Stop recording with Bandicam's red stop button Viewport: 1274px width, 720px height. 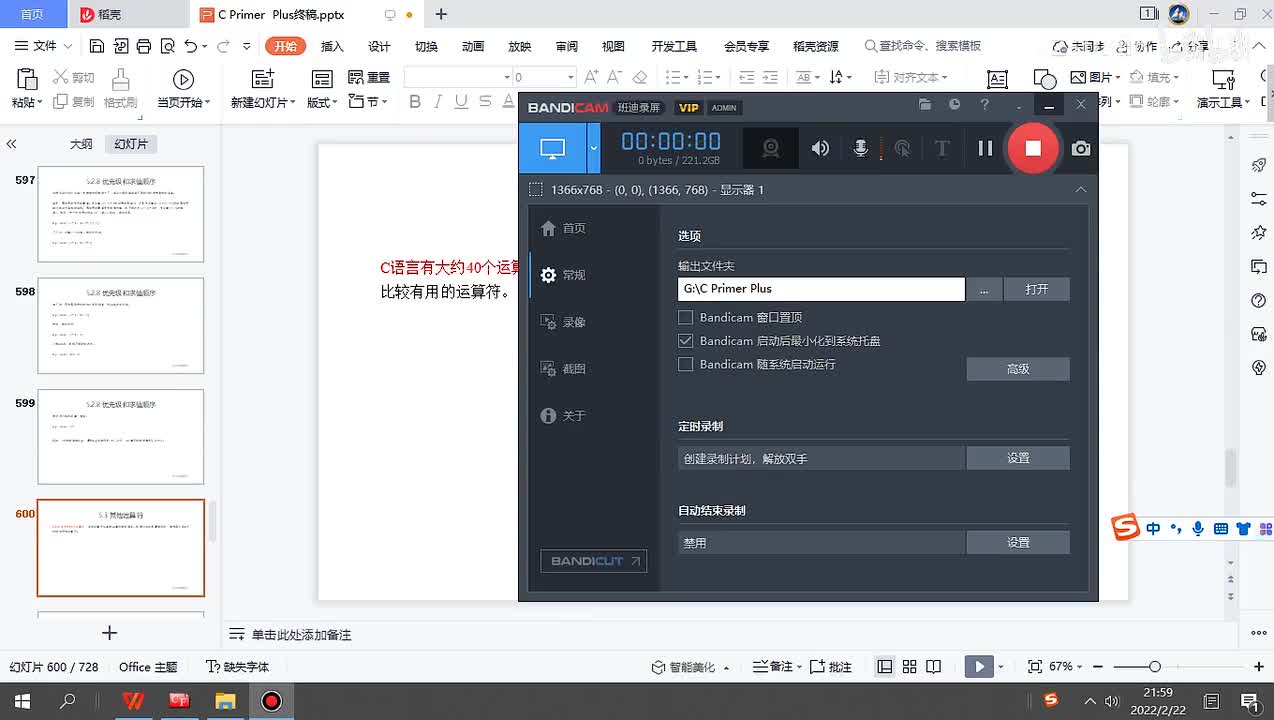click(1033, 148)
